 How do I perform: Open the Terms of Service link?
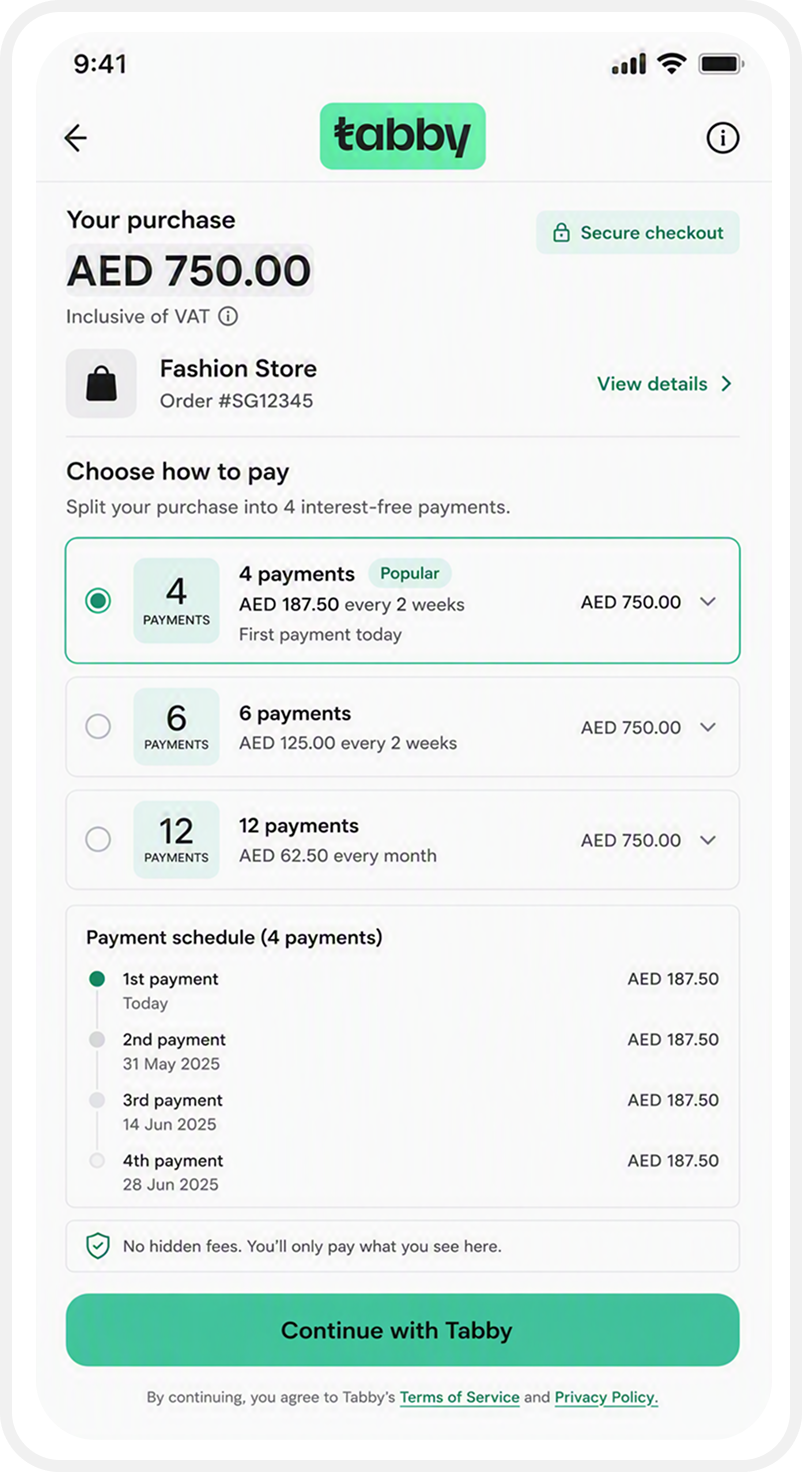pos(460,1398)
